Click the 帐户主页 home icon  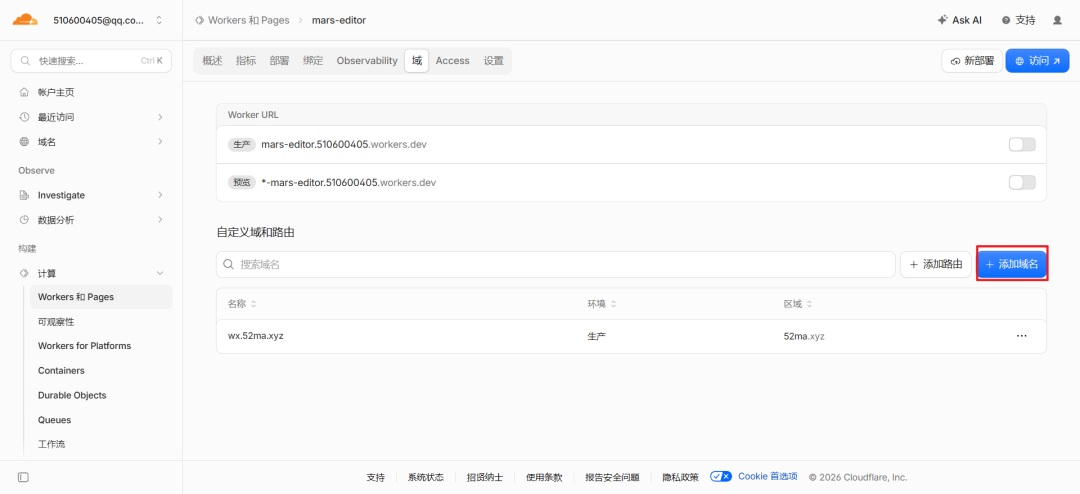tap(24, 92)
